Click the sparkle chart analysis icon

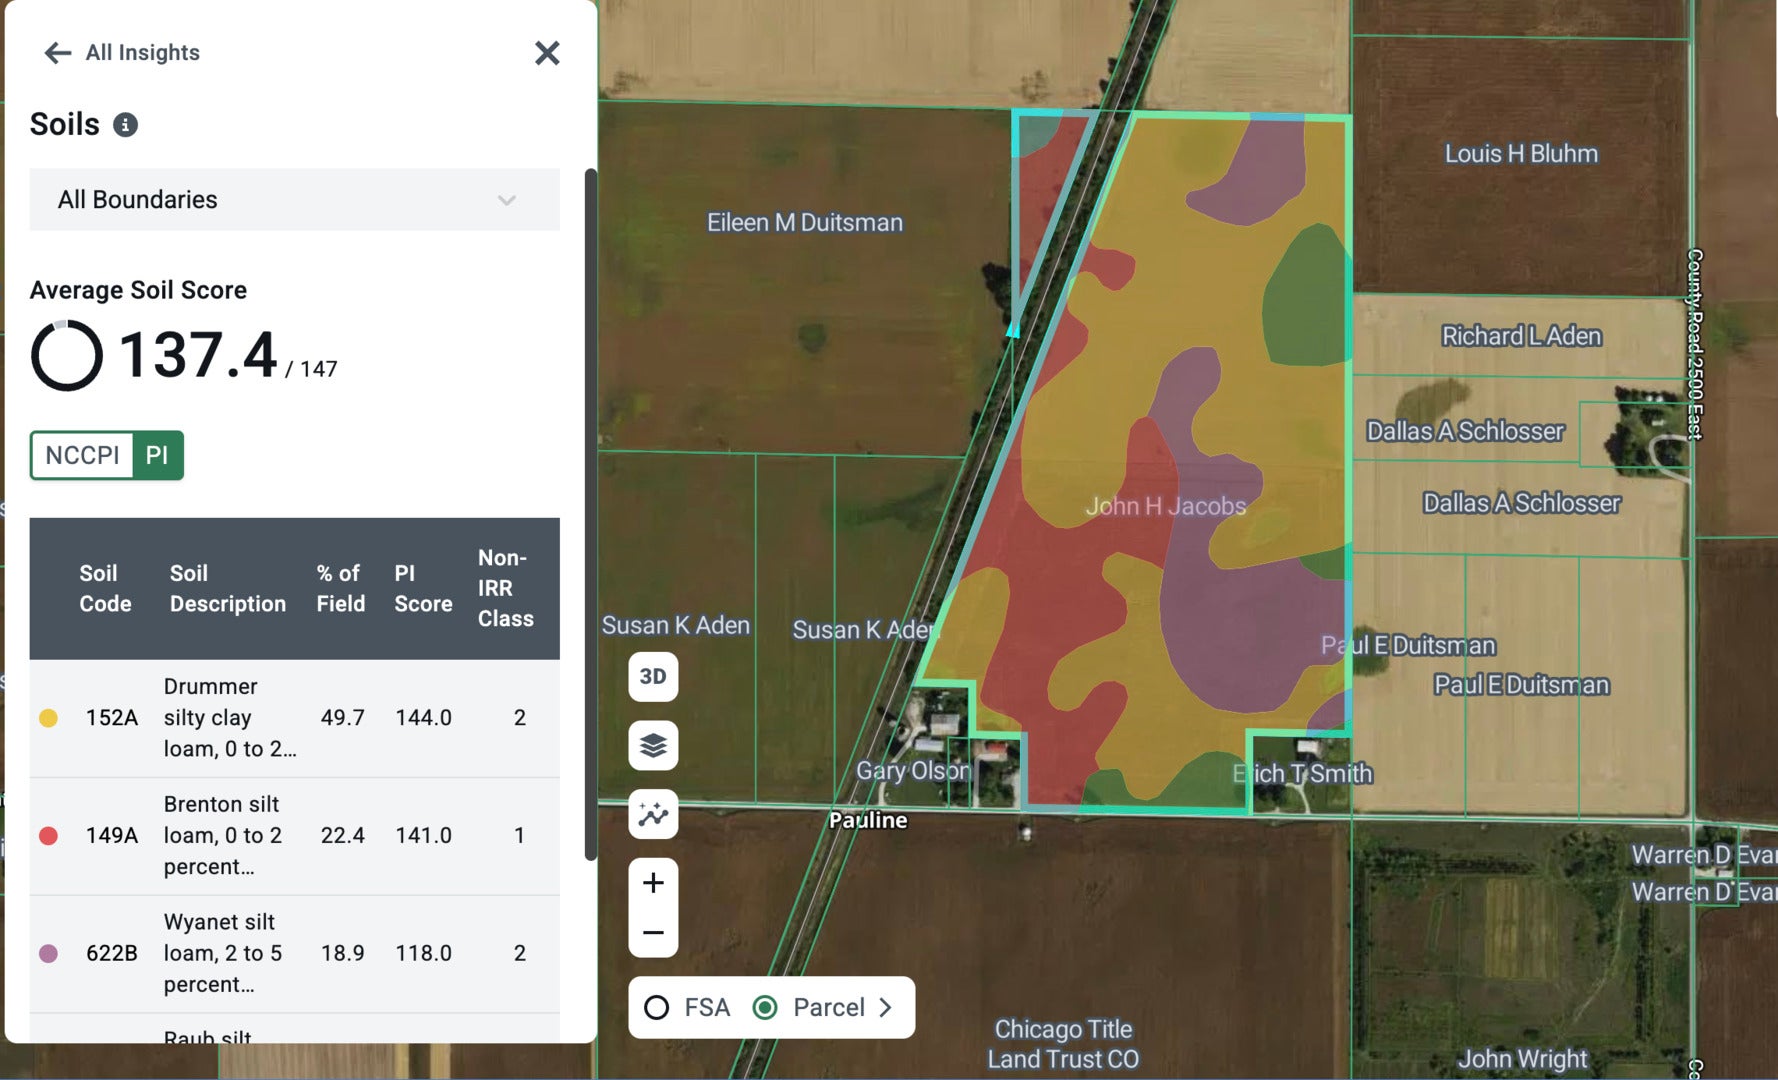(x=653, y=814)
